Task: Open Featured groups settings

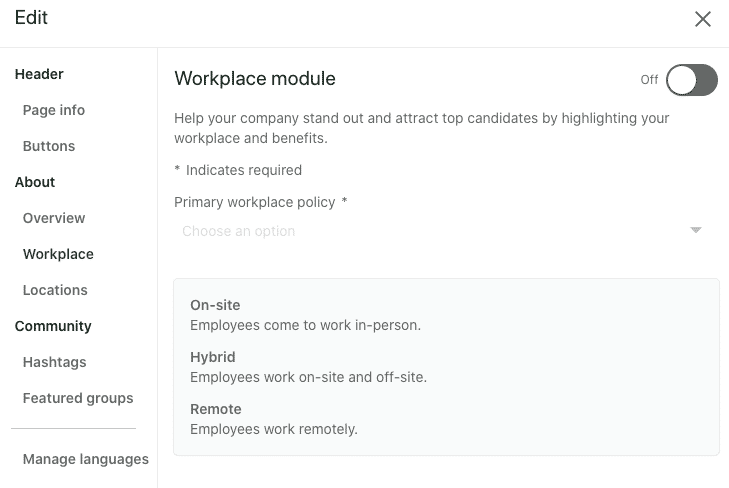Action: (x=78, y=398)
